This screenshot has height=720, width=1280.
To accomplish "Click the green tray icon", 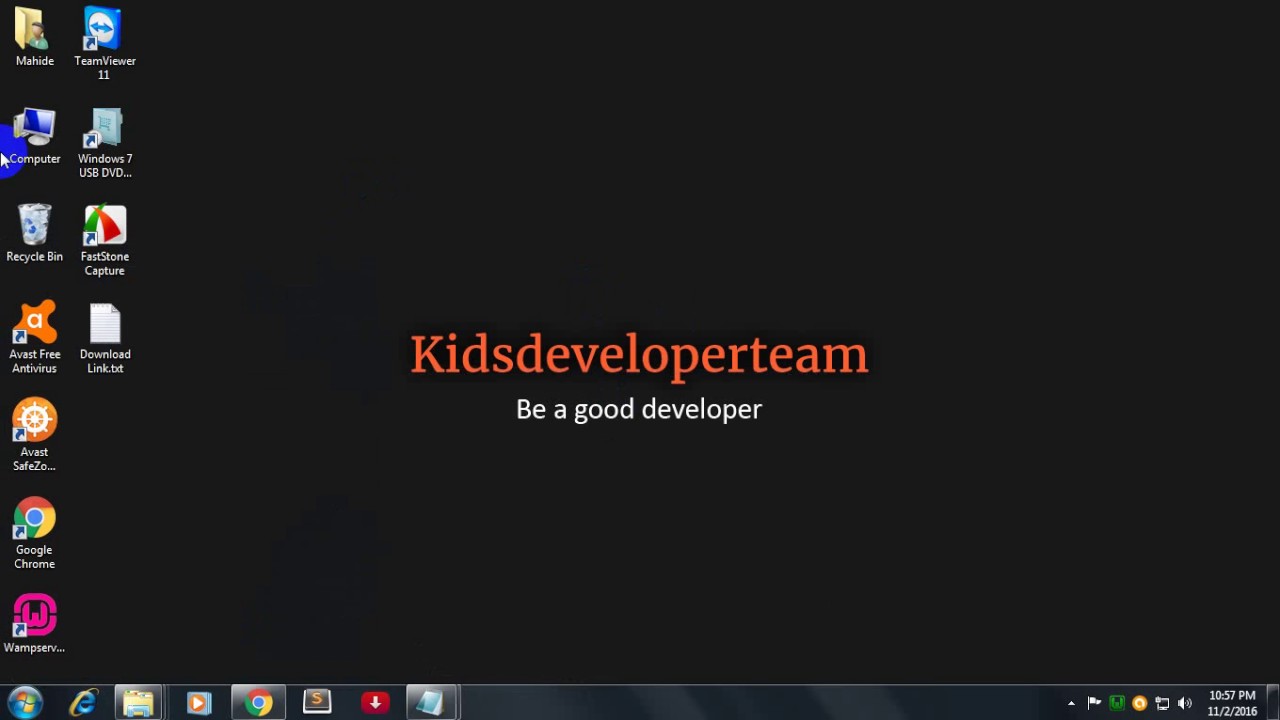I will point(1117,703).
